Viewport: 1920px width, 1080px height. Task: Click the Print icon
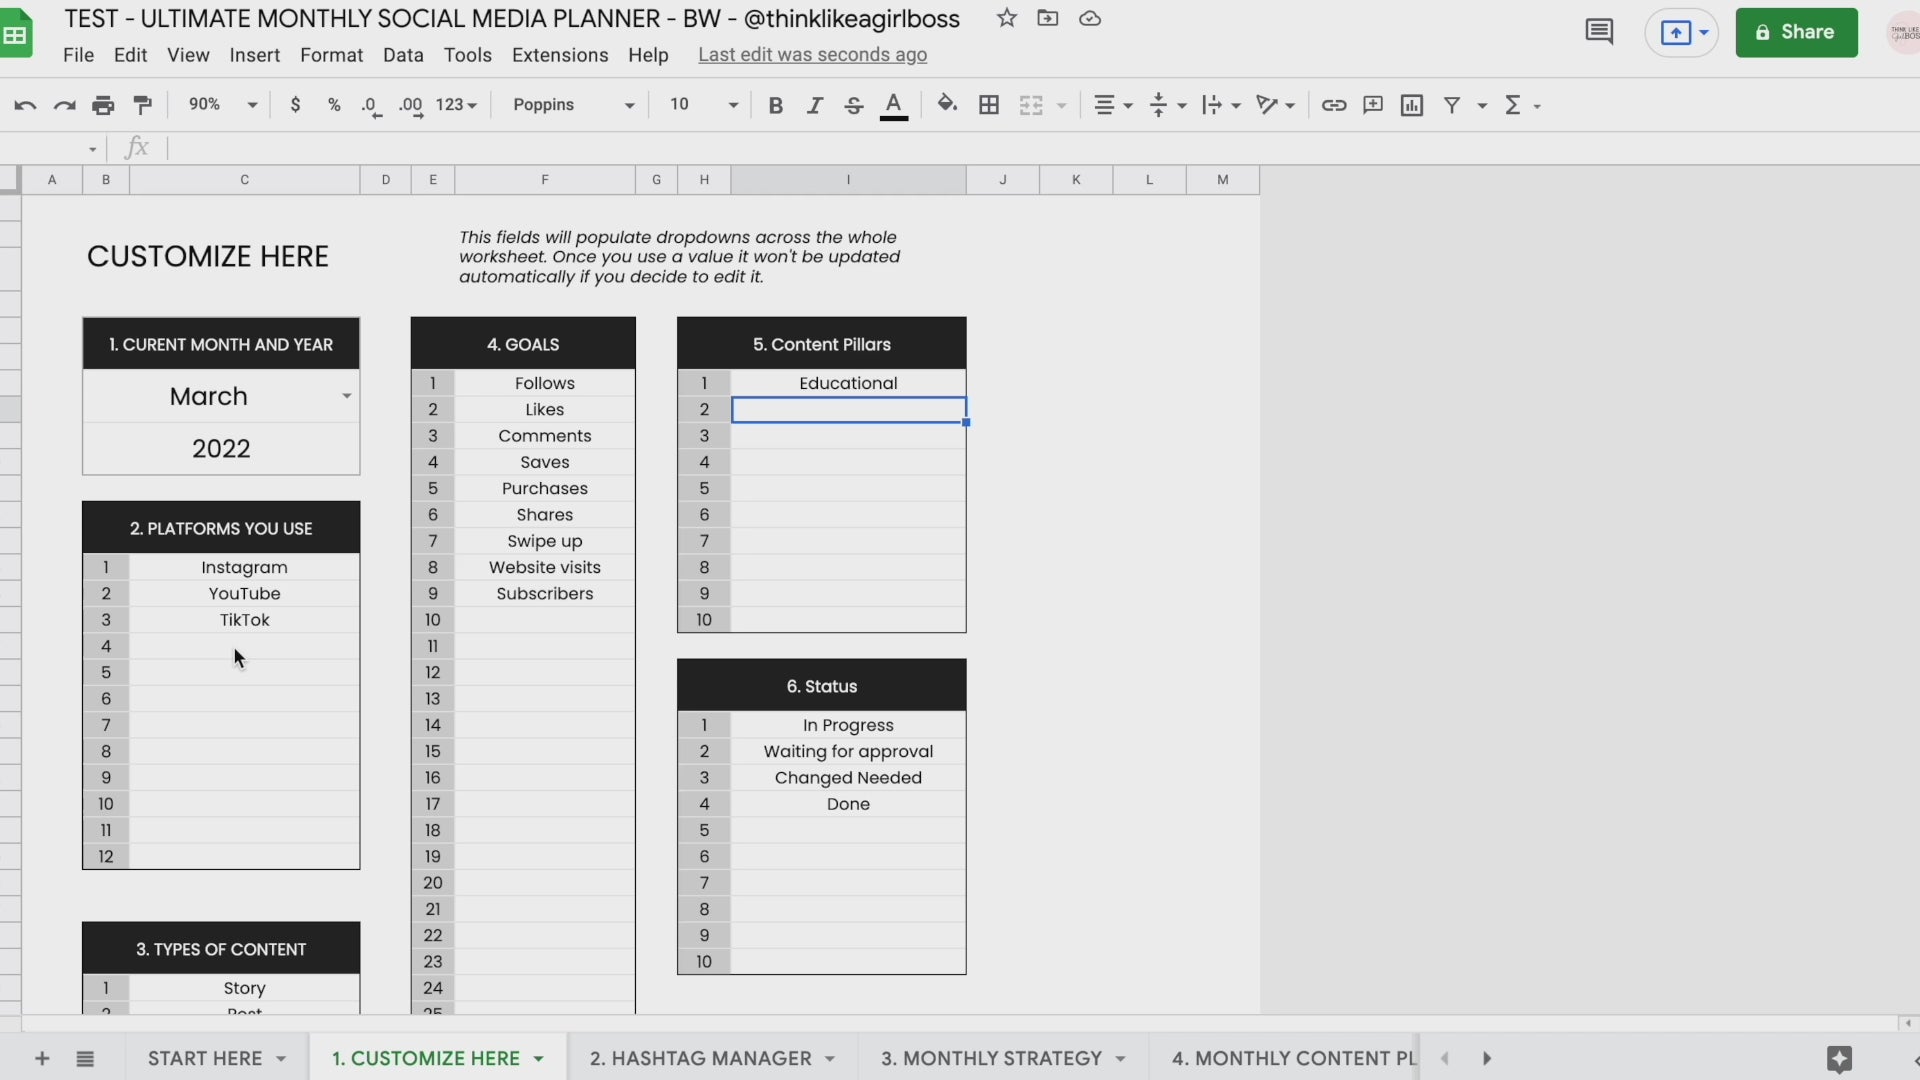coord(103,105)
